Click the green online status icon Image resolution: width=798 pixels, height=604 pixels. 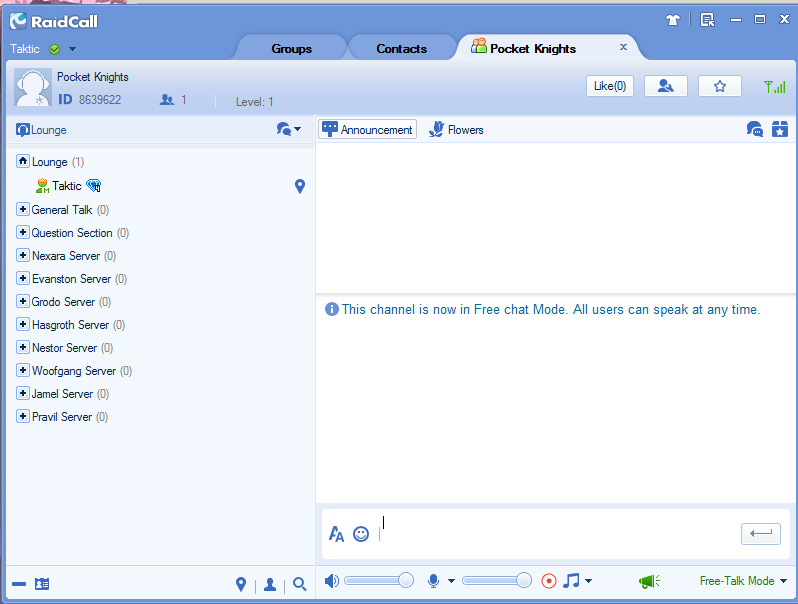click(x=54, y=49)
